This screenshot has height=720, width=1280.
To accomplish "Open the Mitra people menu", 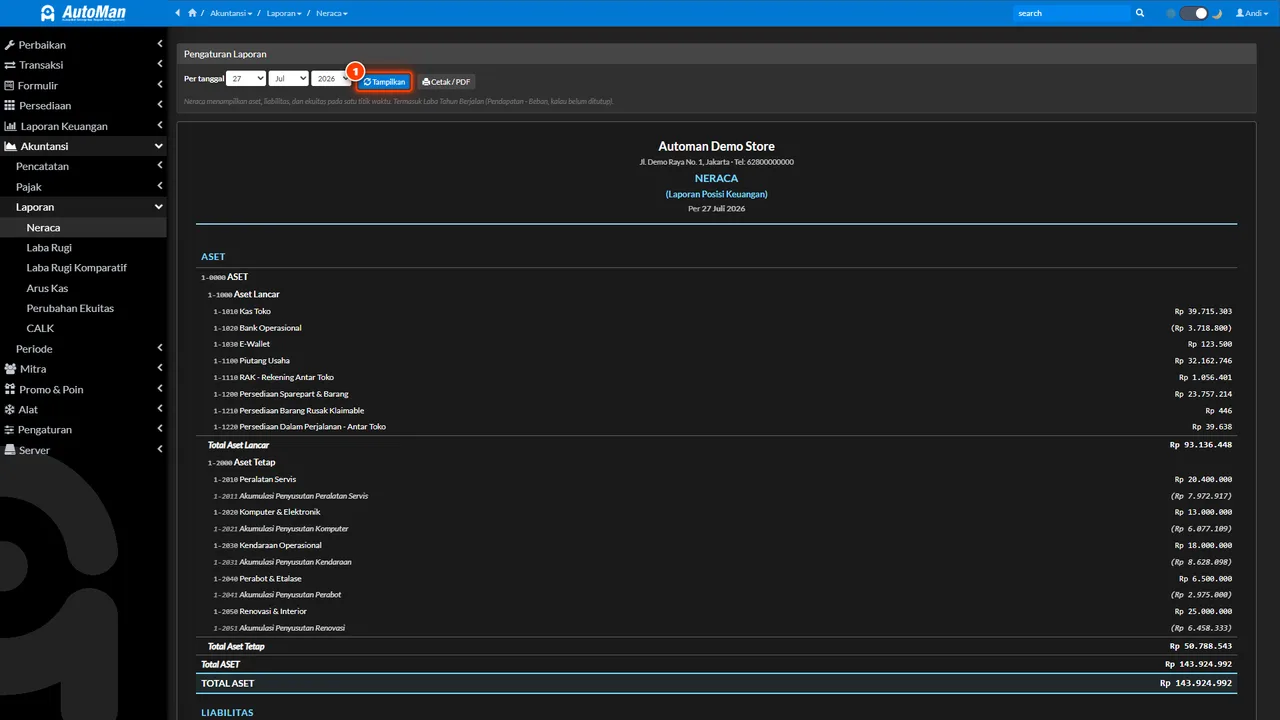I will tap(84, 369).
